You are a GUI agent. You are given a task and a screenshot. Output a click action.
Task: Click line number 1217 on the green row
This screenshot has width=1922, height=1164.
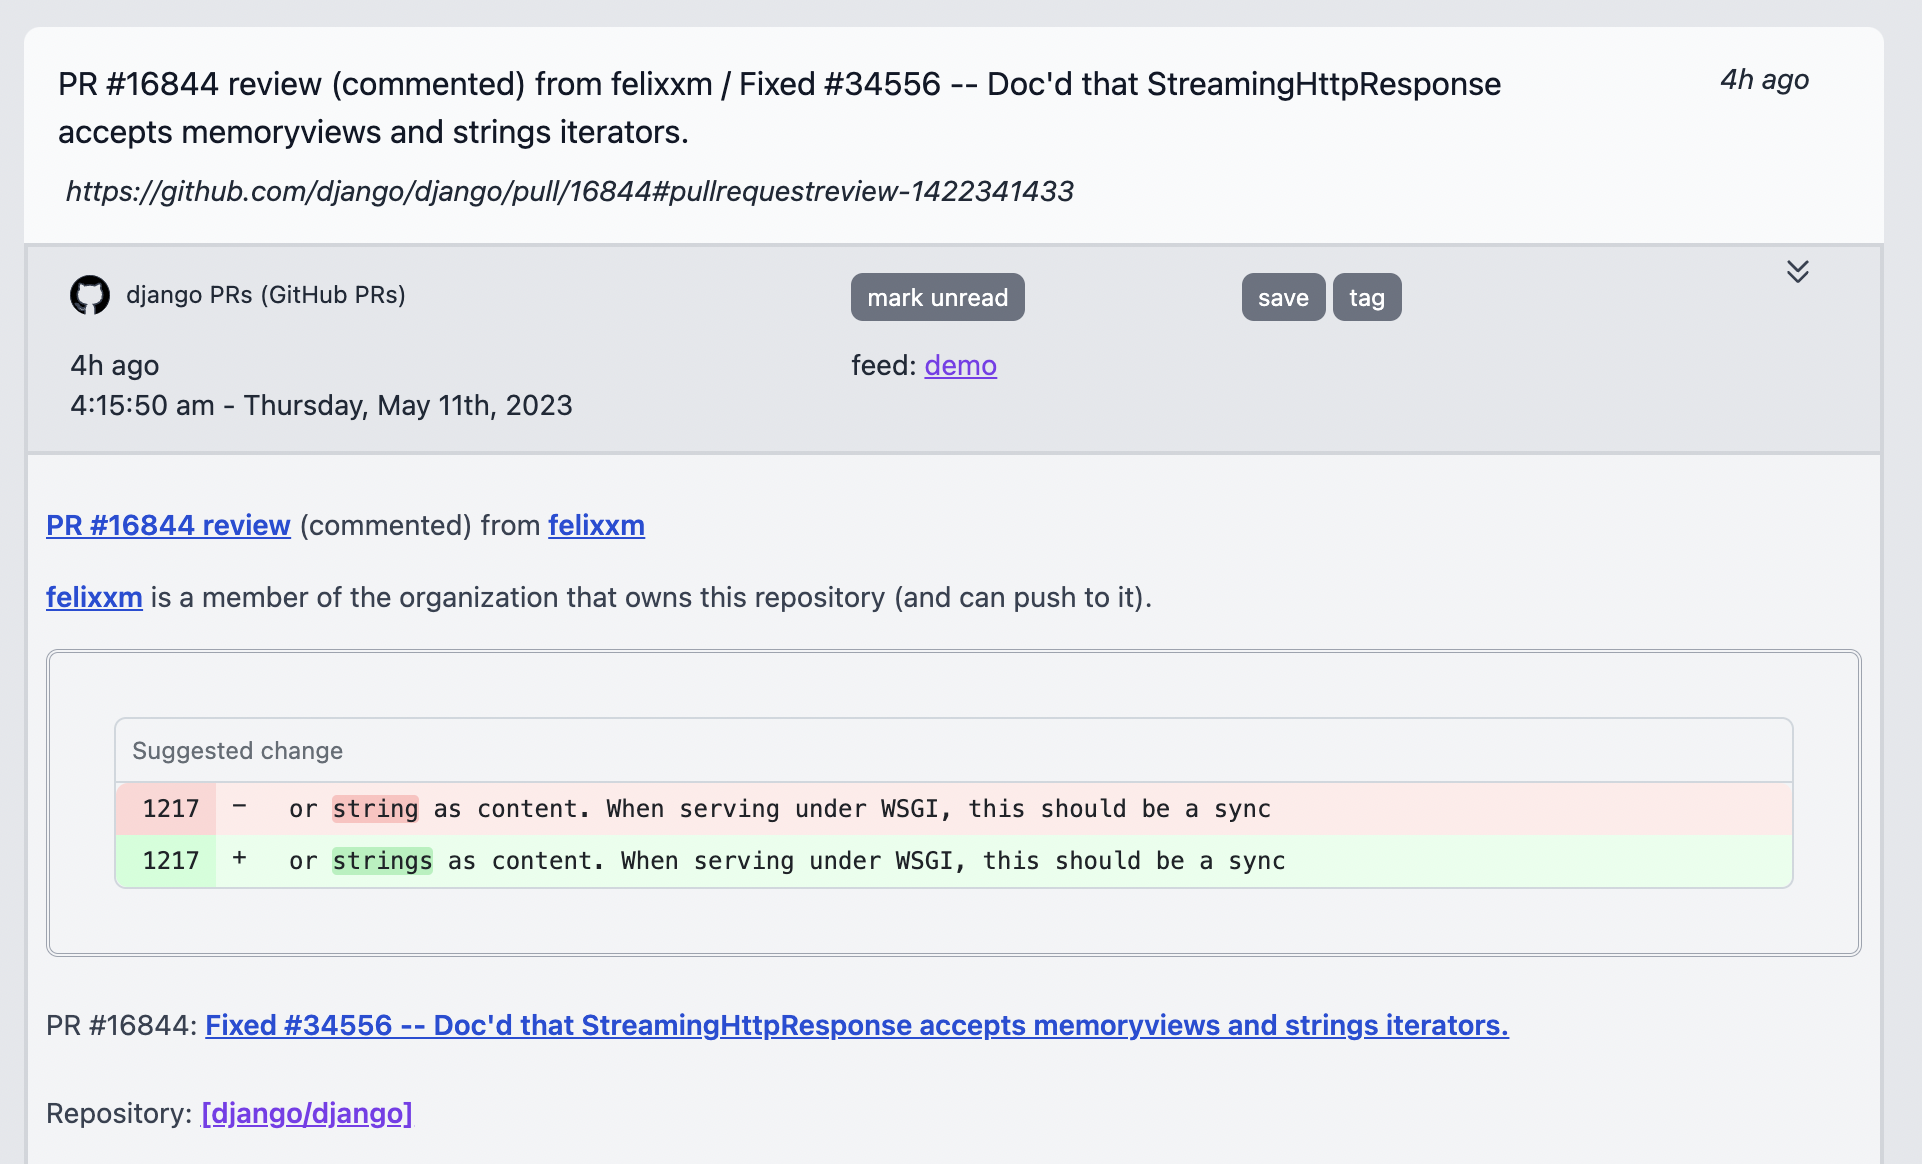click(170, 861)
